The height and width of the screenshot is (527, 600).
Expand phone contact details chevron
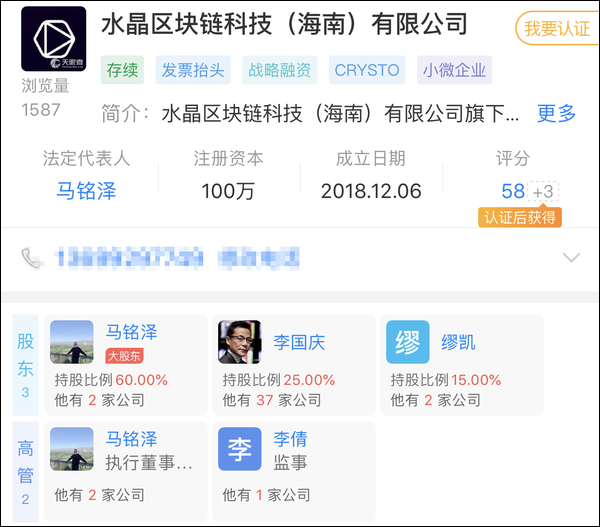[x=571, y=257]
